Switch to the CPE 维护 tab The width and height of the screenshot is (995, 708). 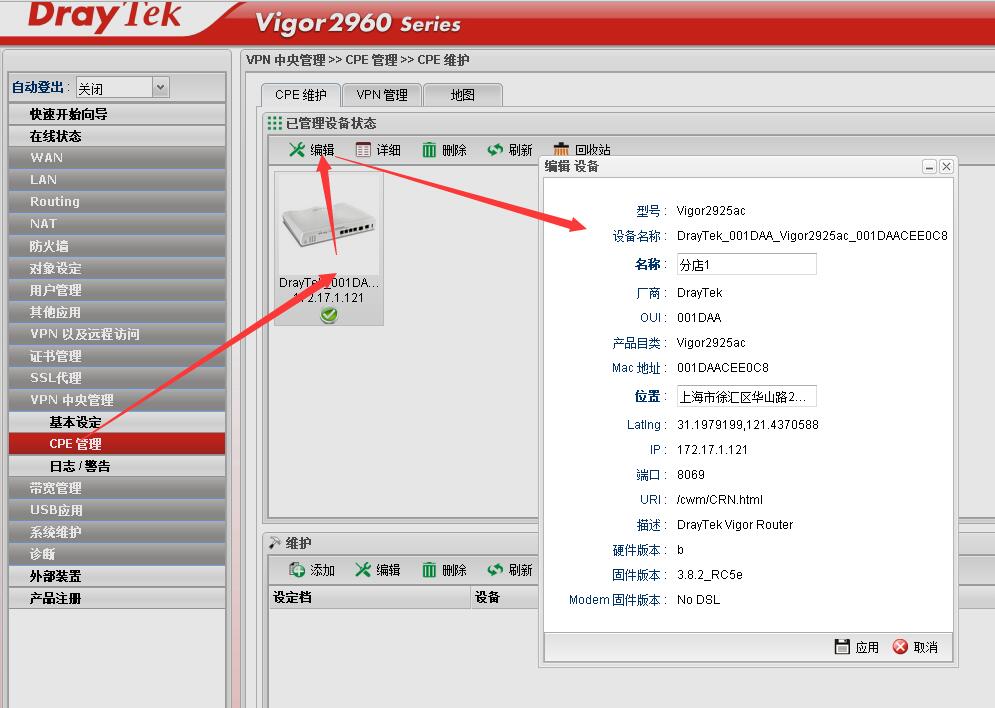tap(301, 95)
